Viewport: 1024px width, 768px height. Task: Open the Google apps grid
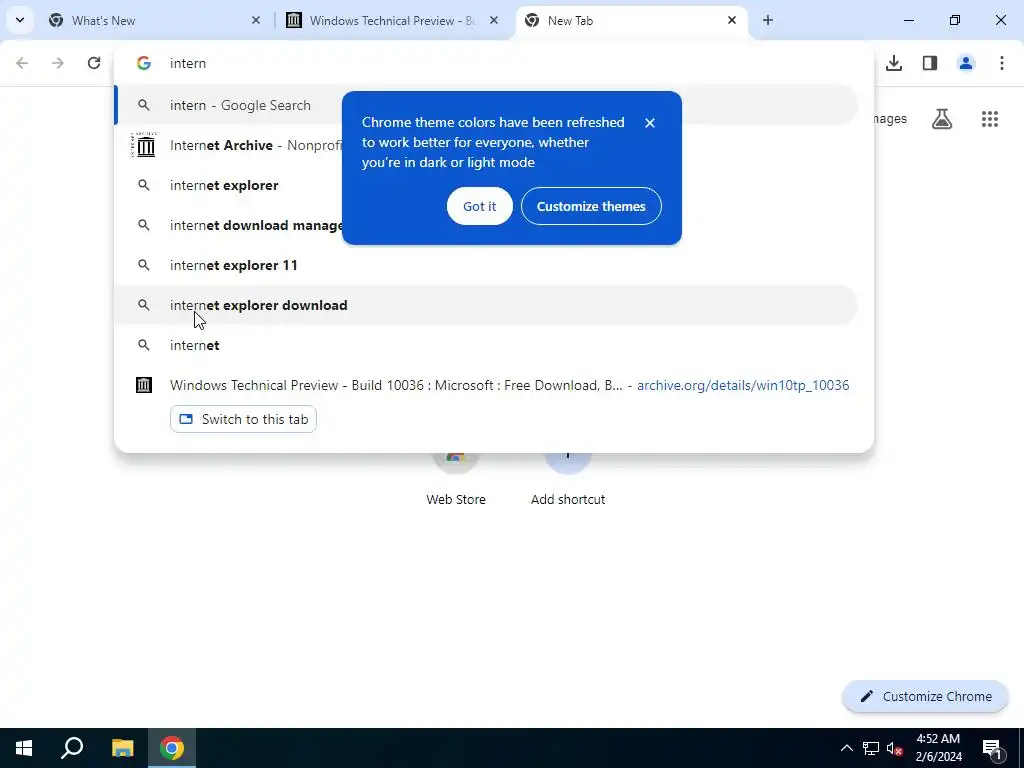[989, 119]
